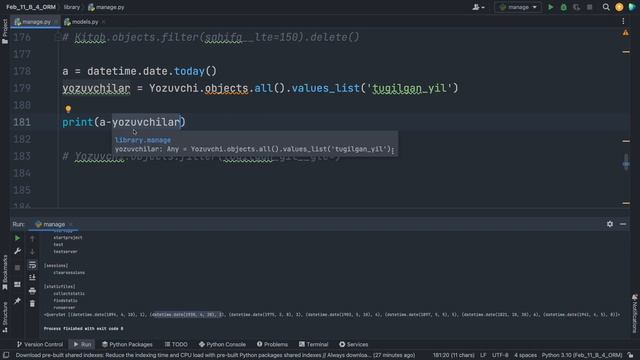Change file encoding UTF-8 in status bar
Image resolution: width=640 pixels, height=360 pixels.
(x=500, y=355)
